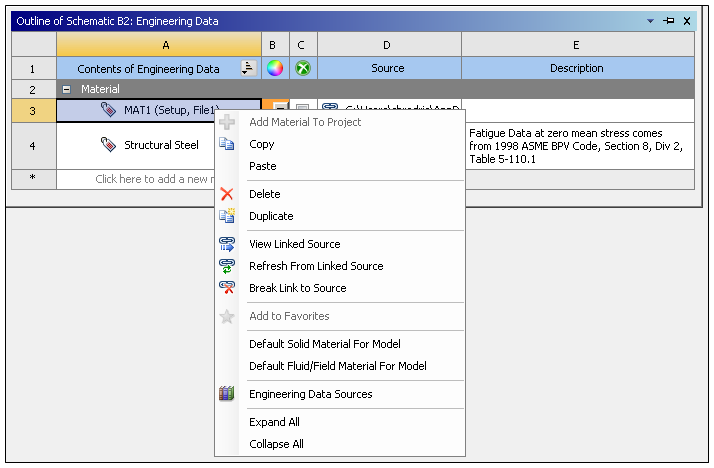Toggle the pin on the Outline panel
The image size is (714, 468).
coord(668,20)
